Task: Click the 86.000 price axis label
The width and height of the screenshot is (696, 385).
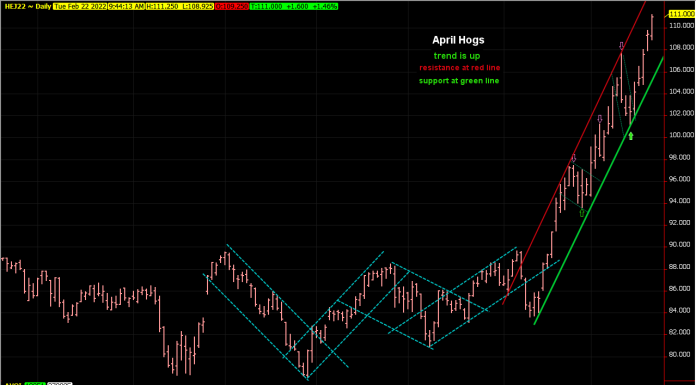Action: 681,288
